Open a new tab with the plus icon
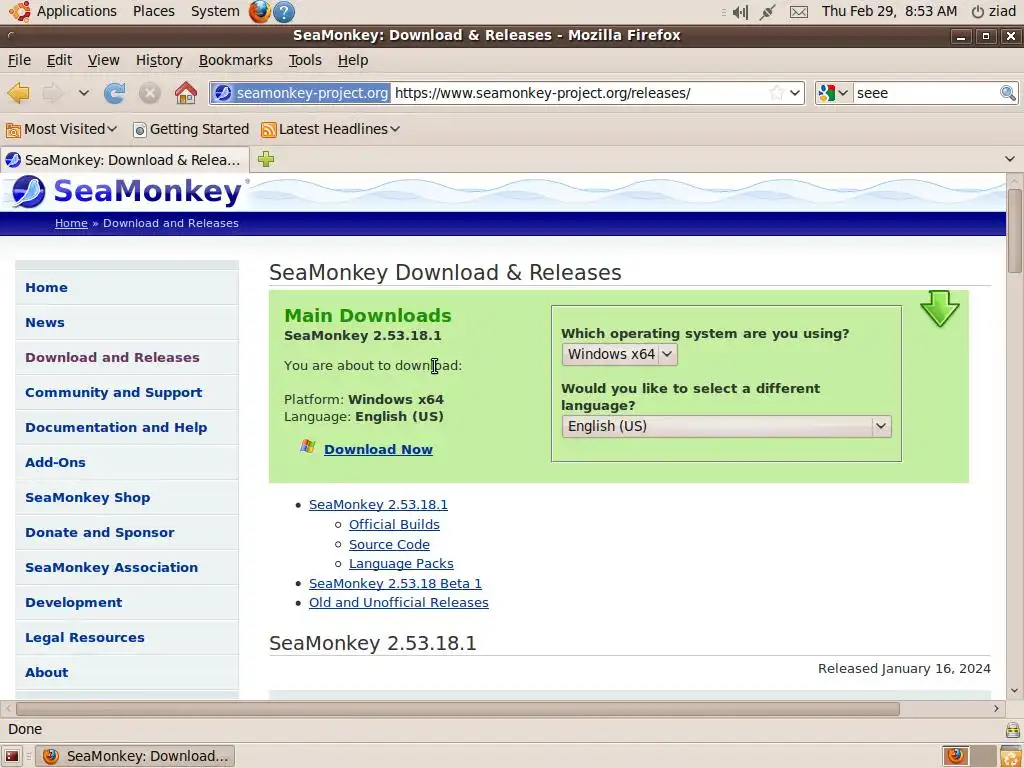 point(266,159)
